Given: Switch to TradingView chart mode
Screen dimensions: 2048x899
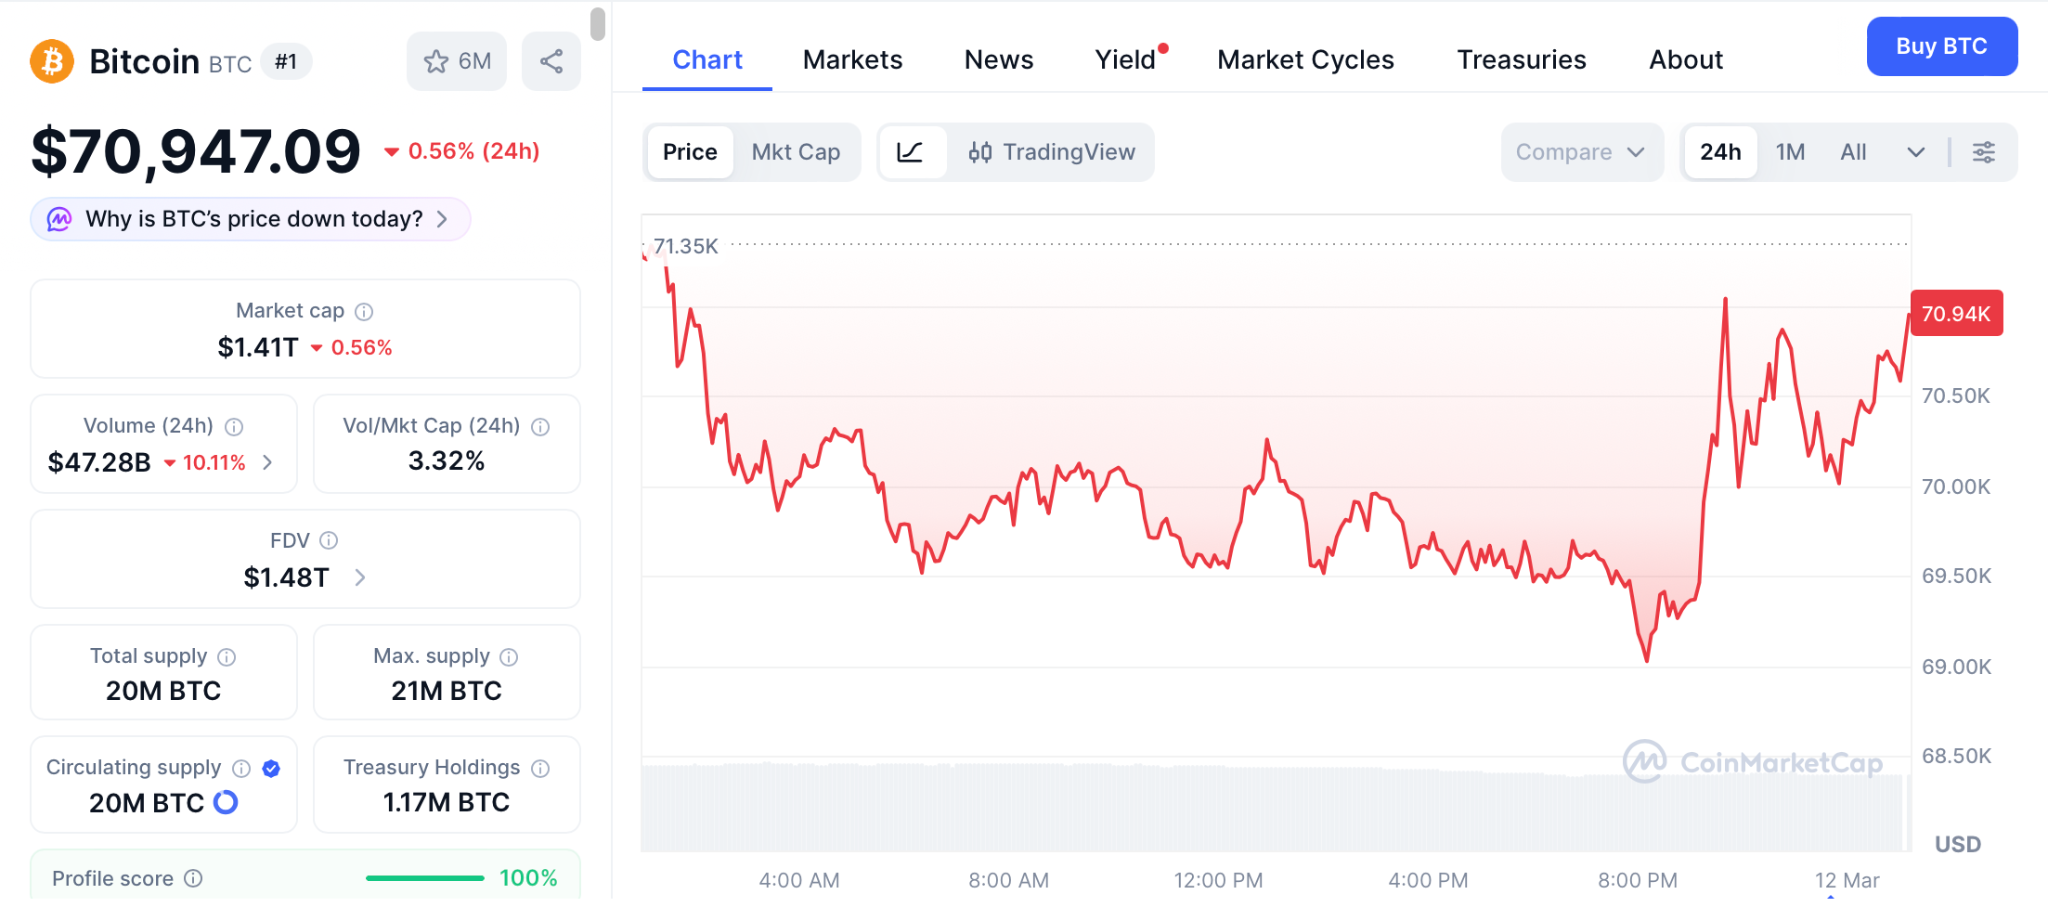Looking at the screenshot, I should [1052, 152].
